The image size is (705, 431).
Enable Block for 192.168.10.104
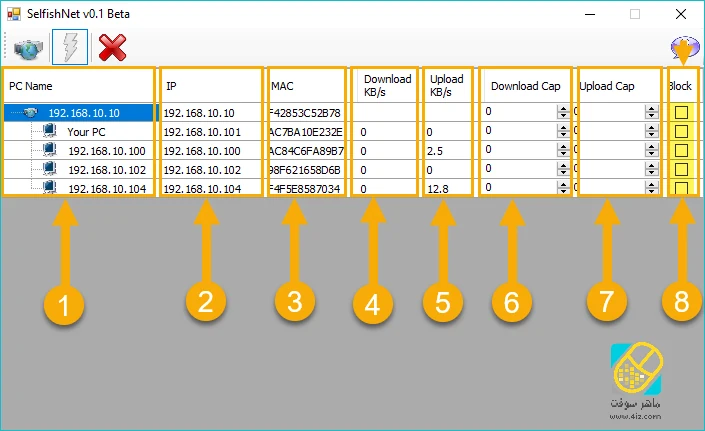[681, 188]
